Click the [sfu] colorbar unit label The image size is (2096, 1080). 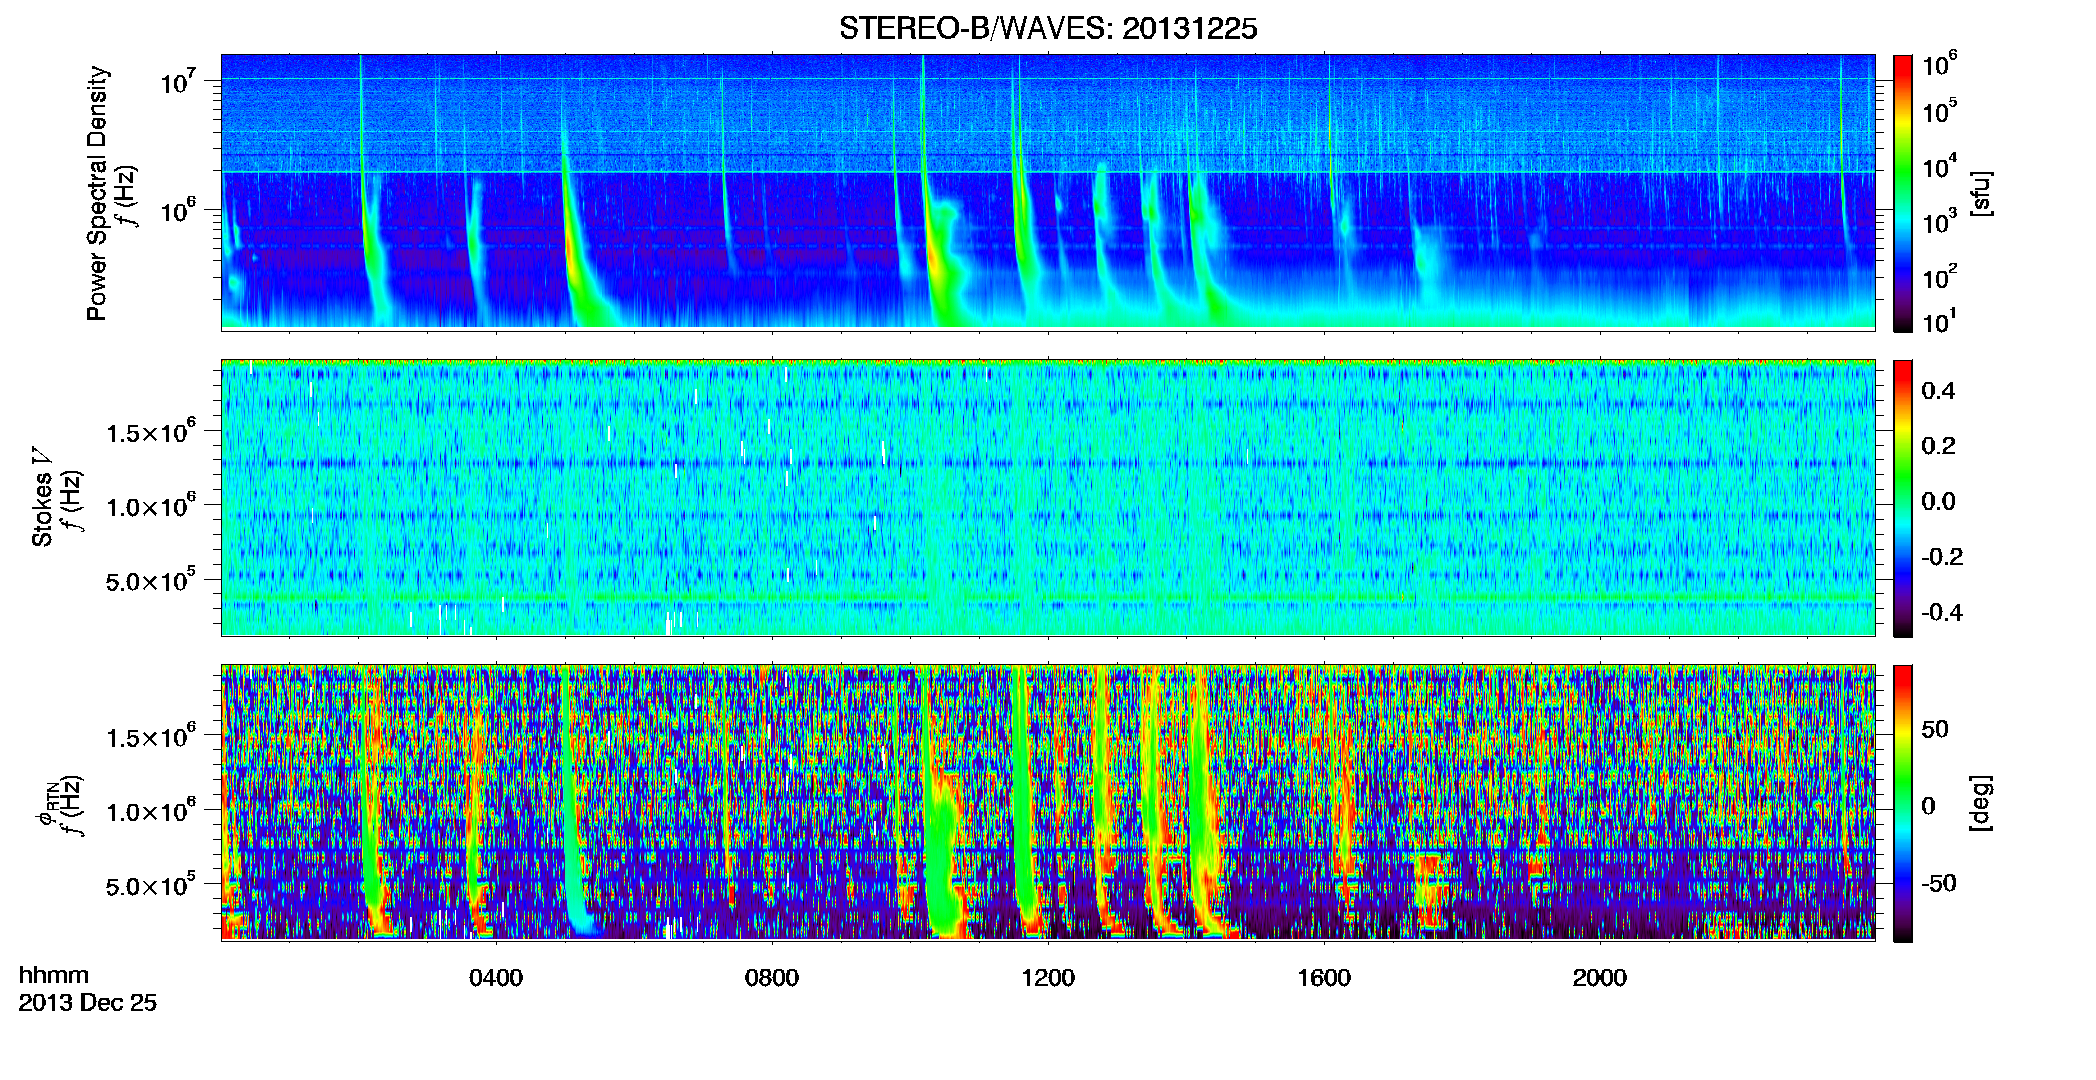1981,194
